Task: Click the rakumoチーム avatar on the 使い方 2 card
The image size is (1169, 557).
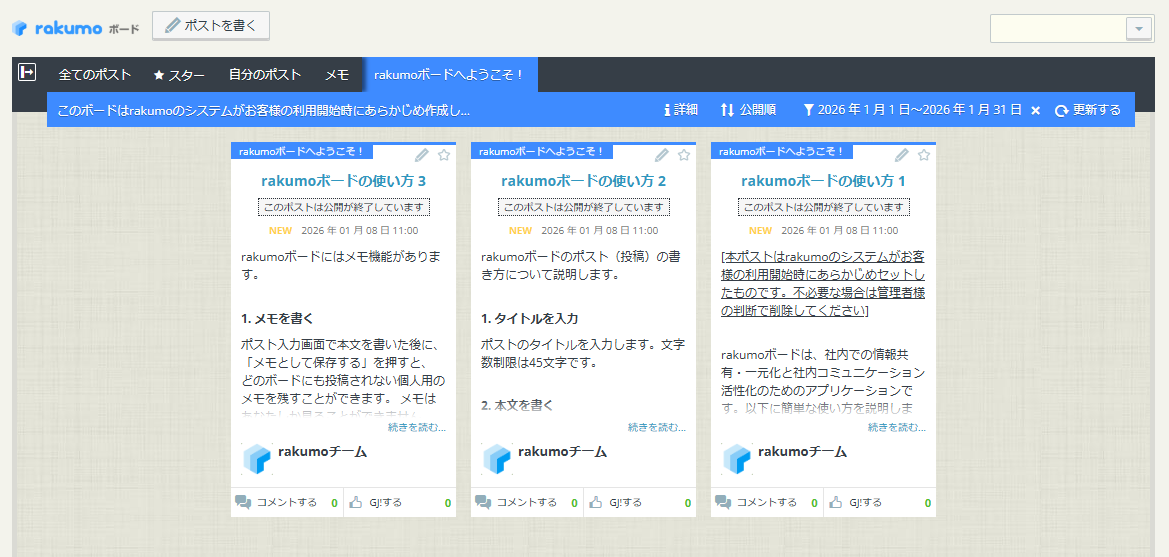Action: pyautogui.click(x=497, y=459)
